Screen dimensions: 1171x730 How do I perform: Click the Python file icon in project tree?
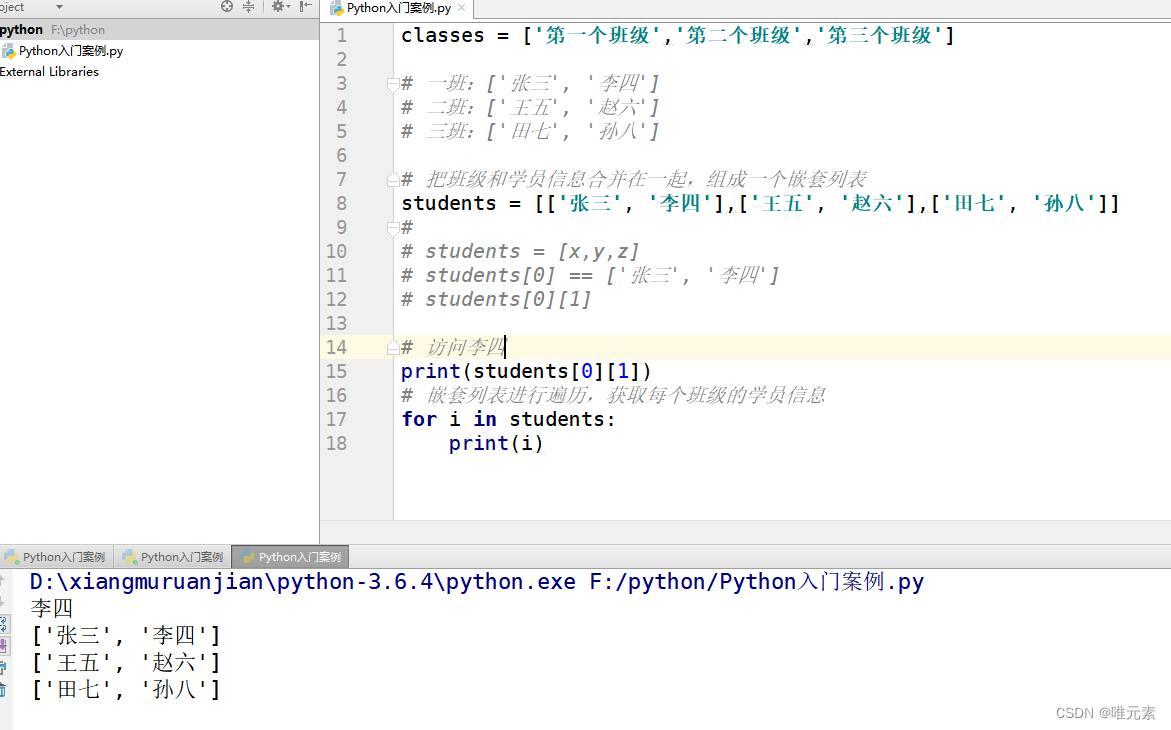(x=8, y=52)
